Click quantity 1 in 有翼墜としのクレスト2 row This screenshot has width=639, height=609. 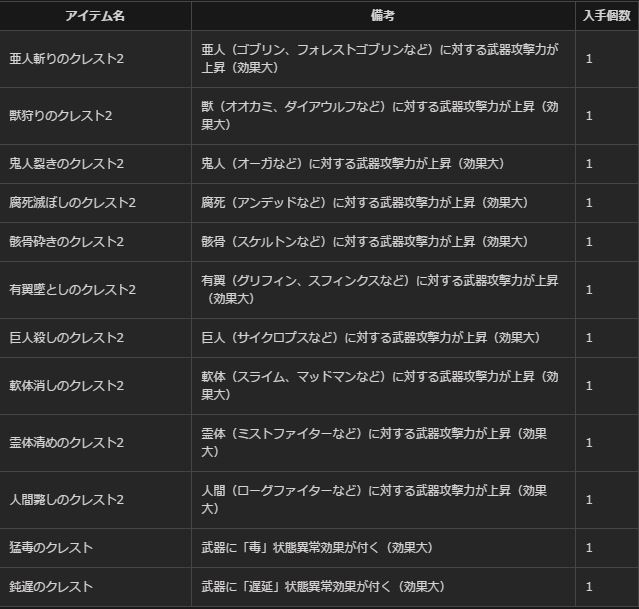589,290
